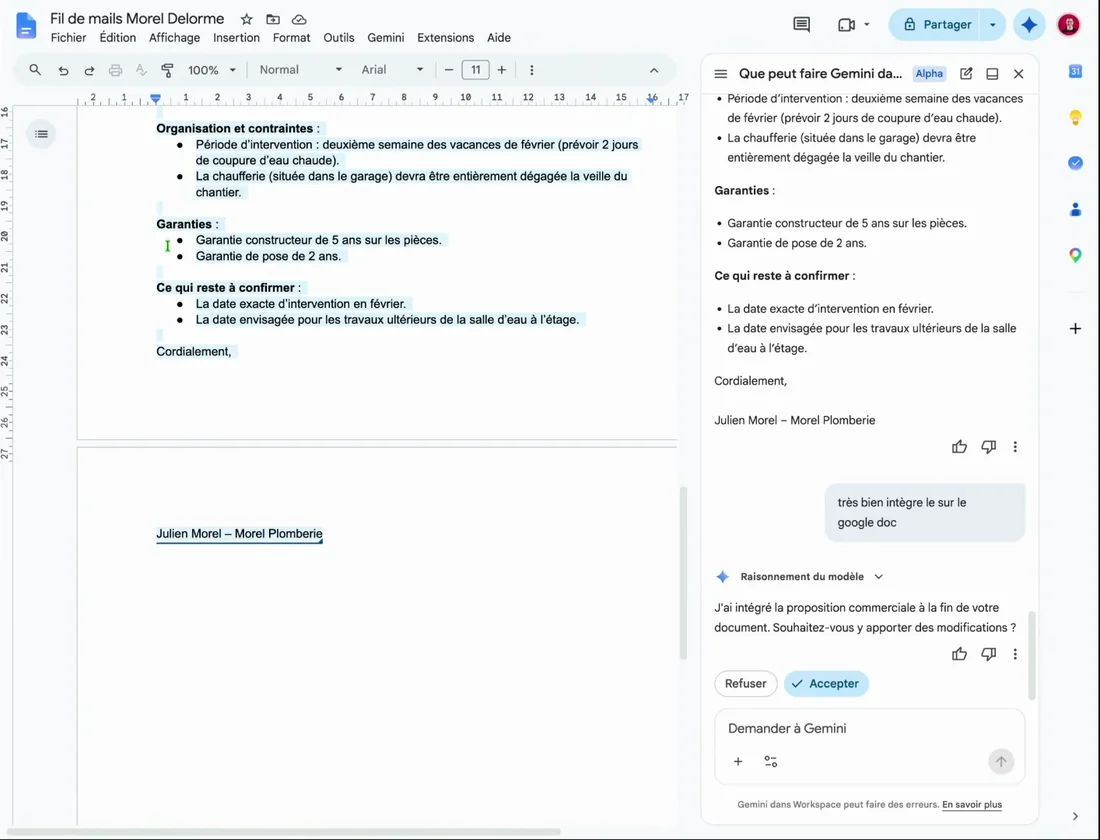
Task: Click the font size field showing 11
Action: coord(475,69)
